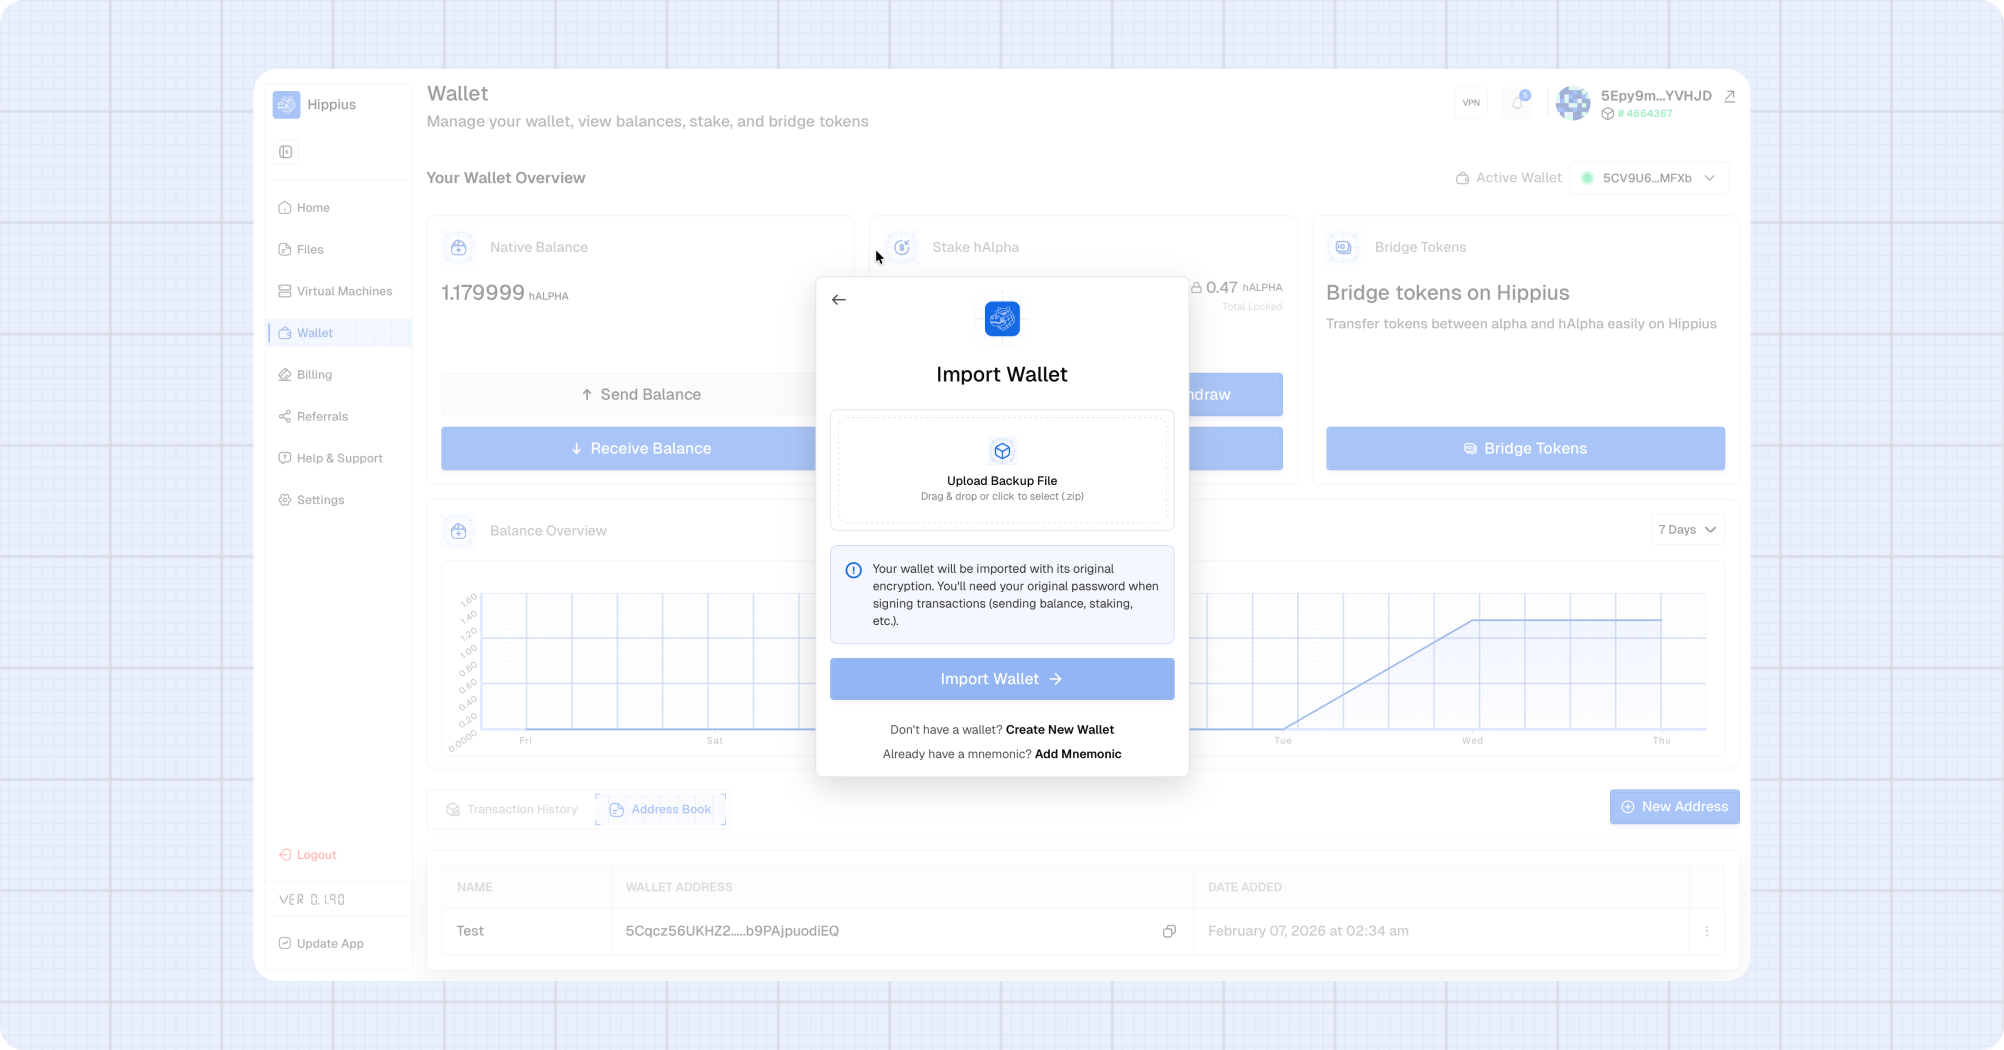Open the three-dot menu for Test row
Viewport: 2004px width, 1050px height.
click(1707, 931)
